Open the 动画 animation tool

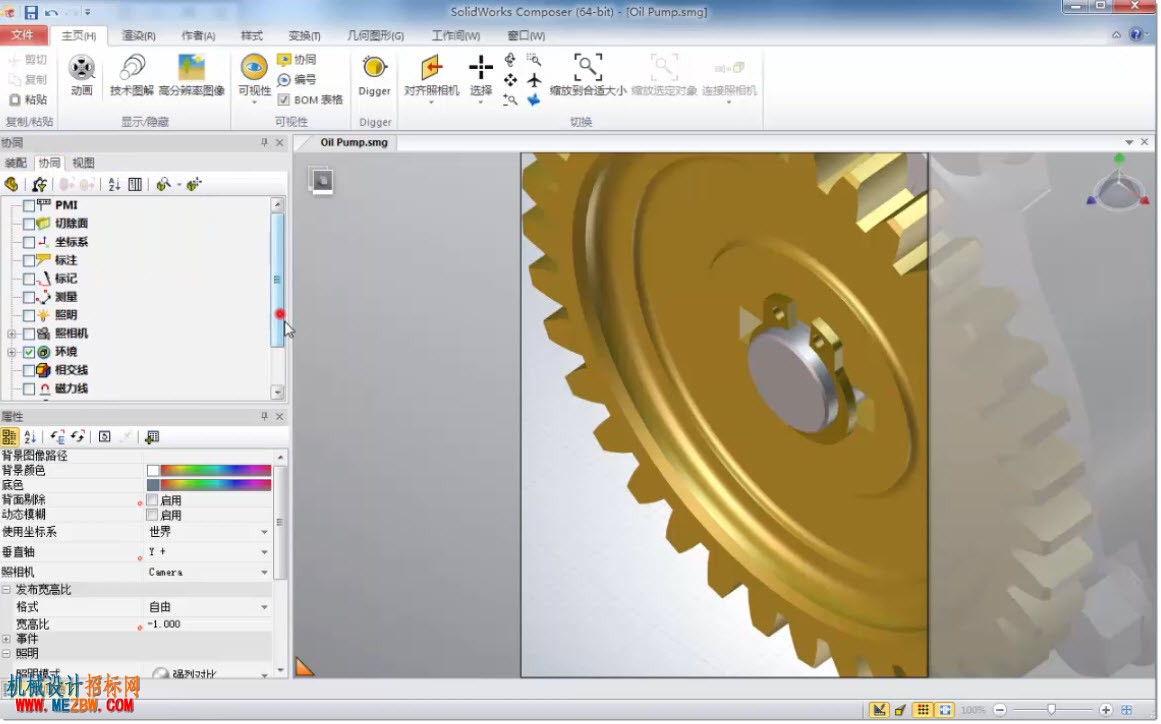coord(81,76)
